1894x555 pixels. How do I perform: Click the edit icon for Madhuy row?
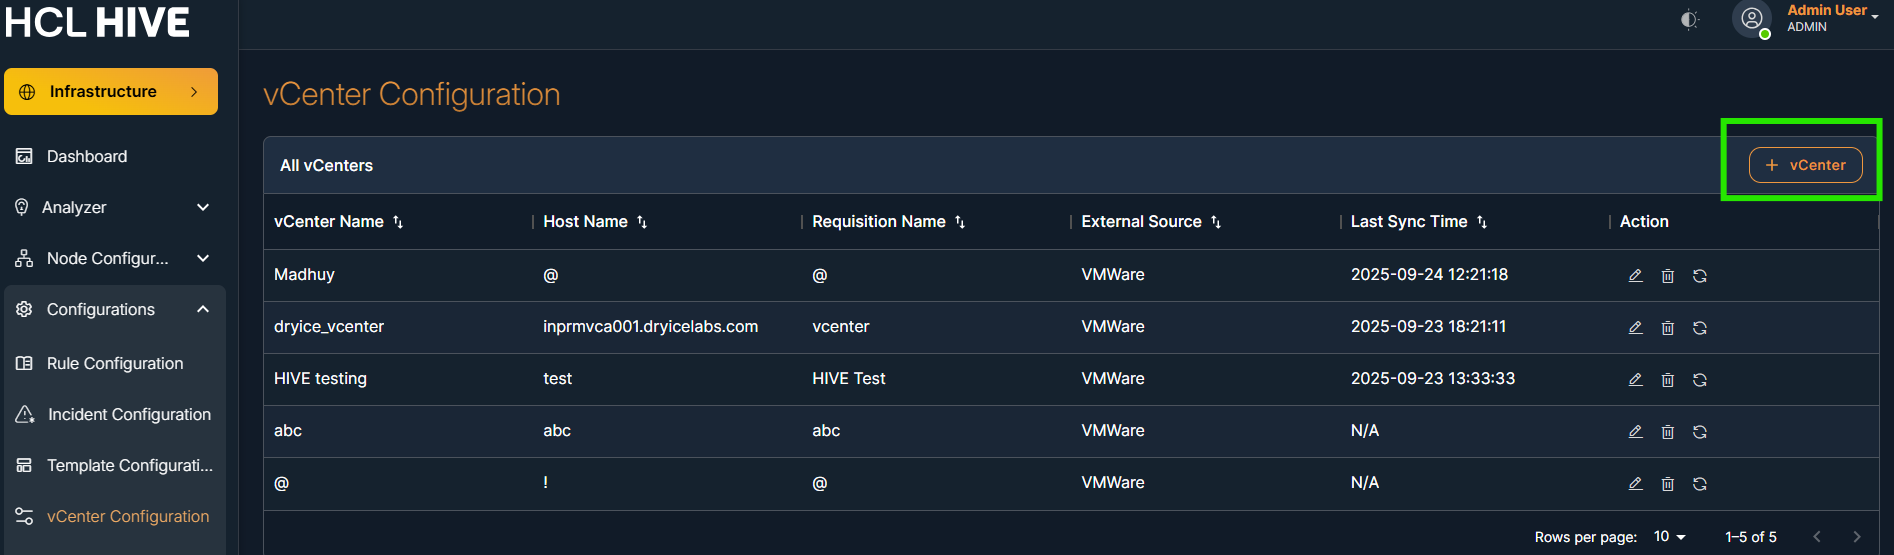tap(1635, 275)
